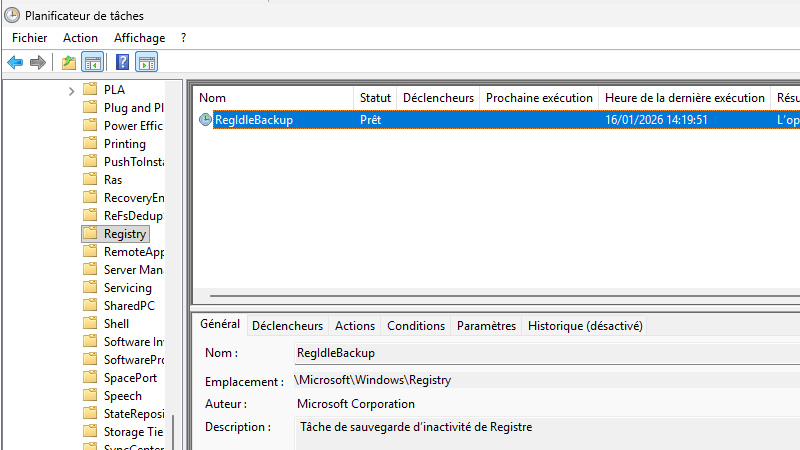Go back with the blue left arrow
This screenshot has height=450, width=800.
pos(15,63)
